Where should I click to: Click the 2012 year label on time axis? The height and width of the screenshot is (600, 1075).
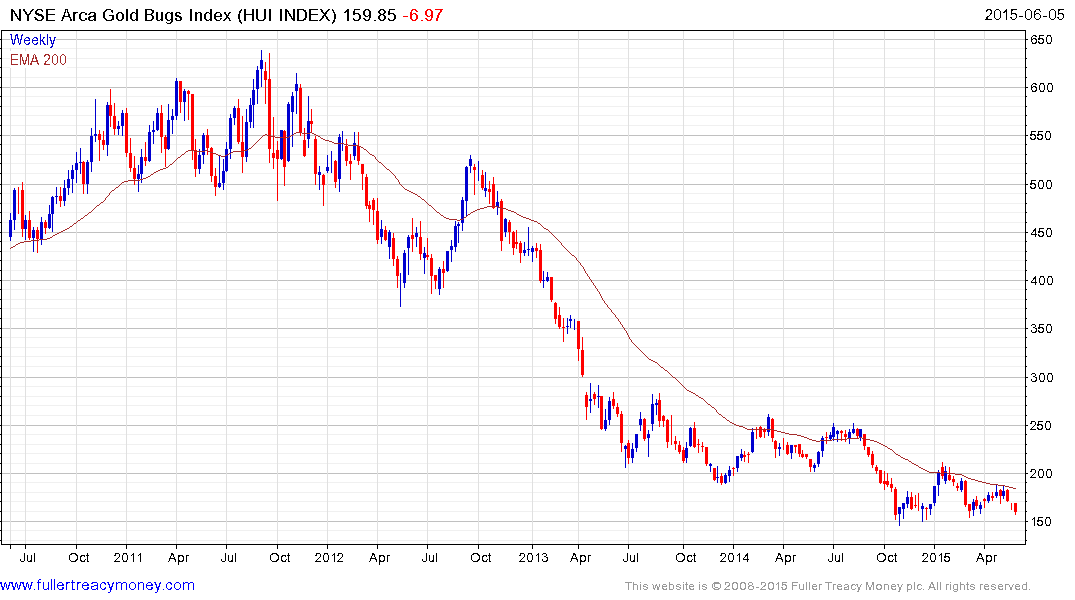[x=329, y=557]
